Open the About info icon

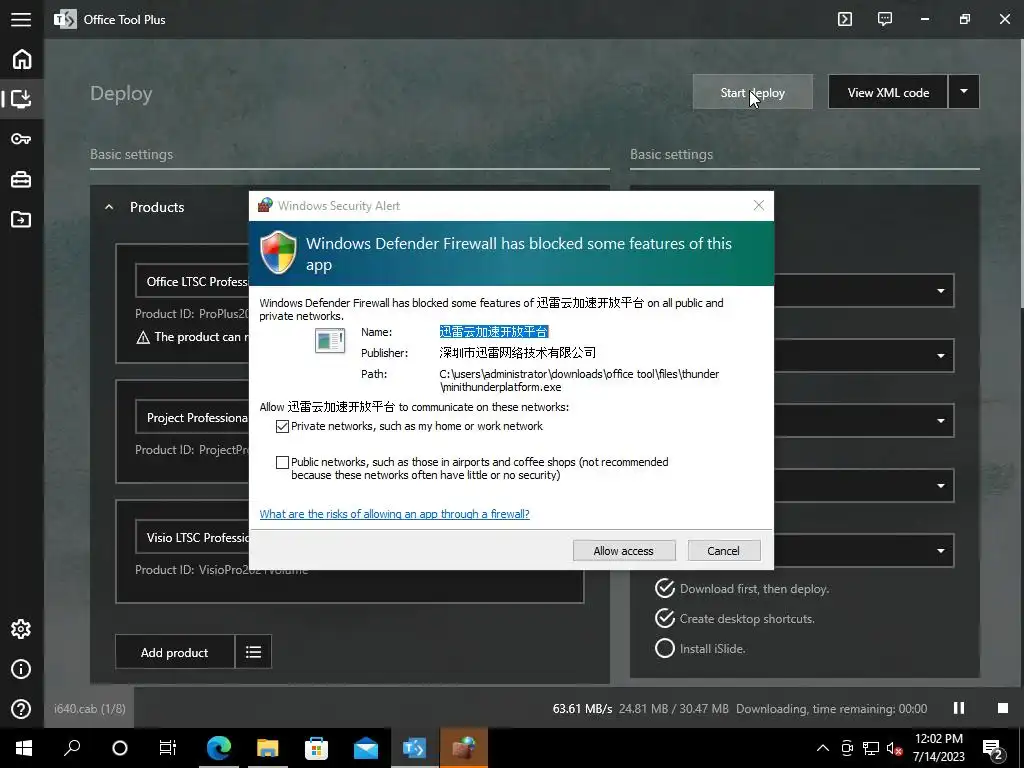point(21,669)
